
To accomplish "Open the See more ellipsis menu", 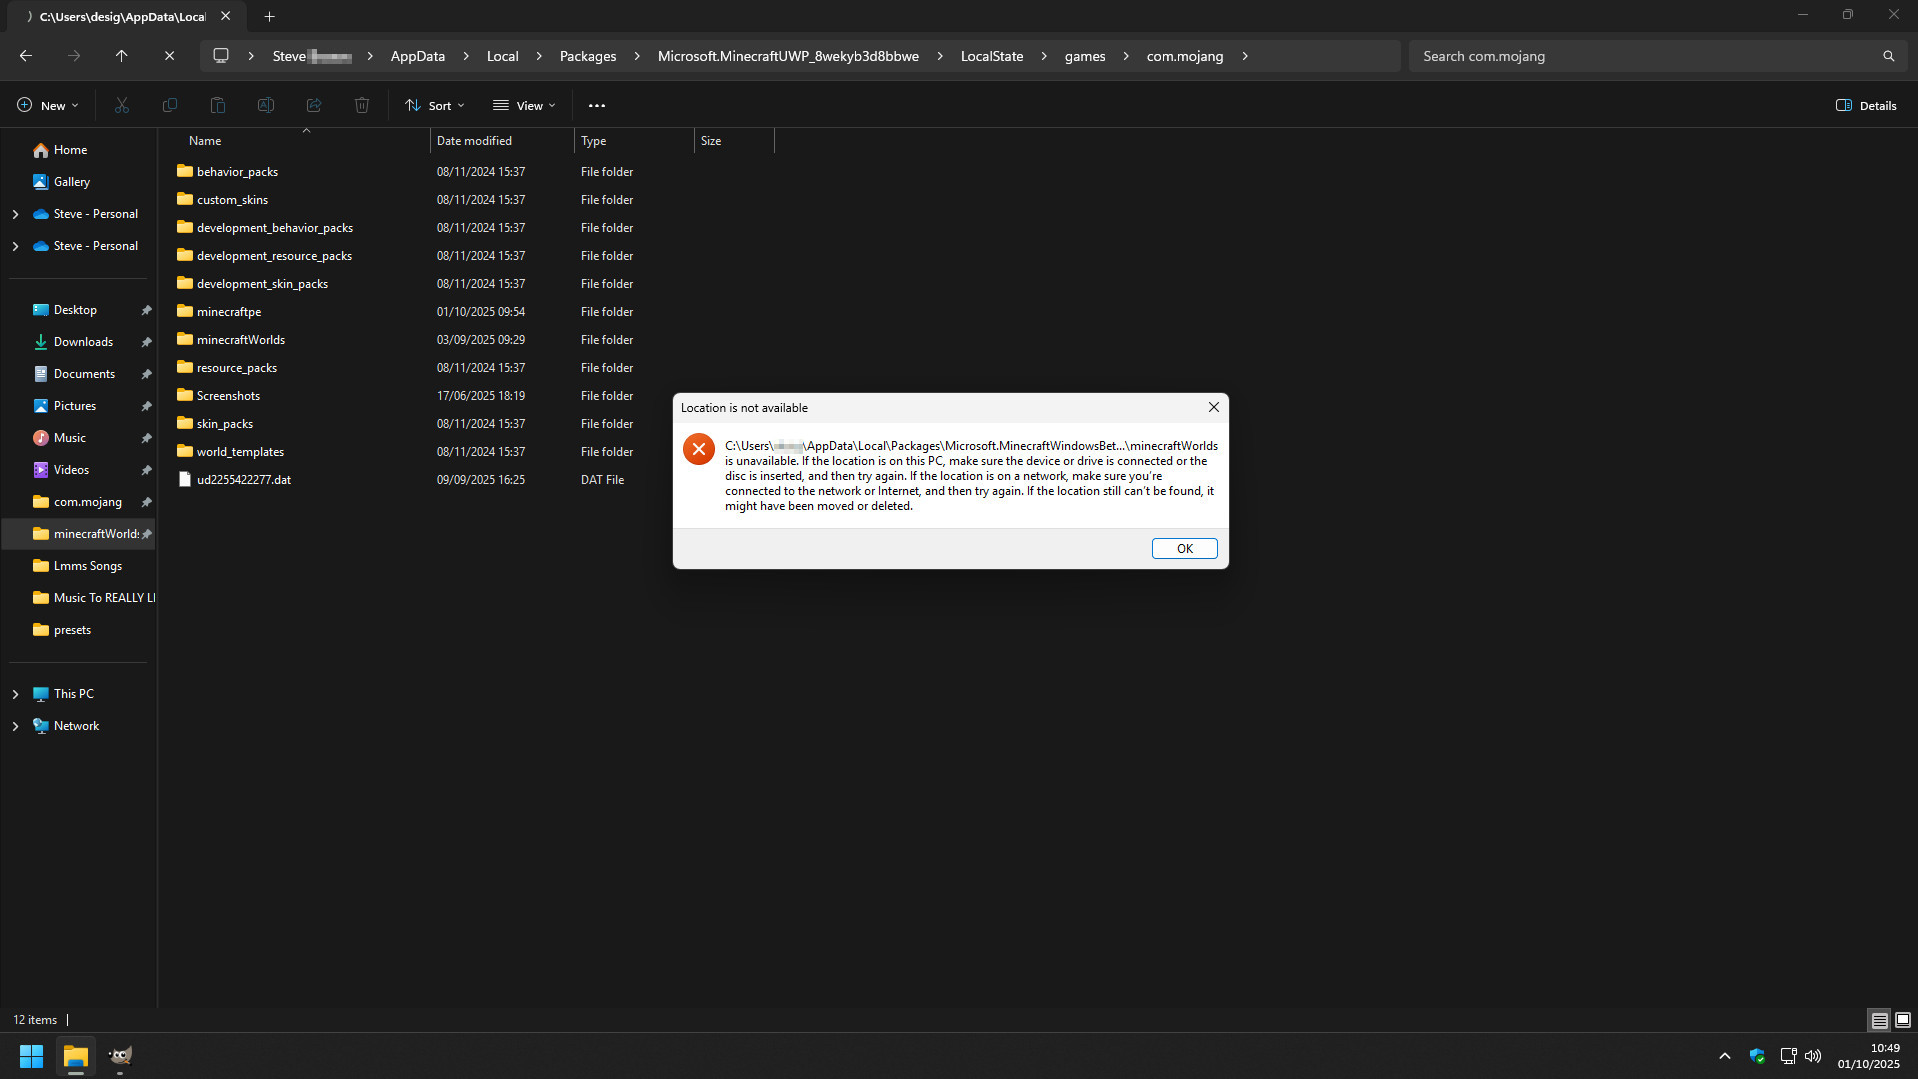I will [x=597, y=105].
